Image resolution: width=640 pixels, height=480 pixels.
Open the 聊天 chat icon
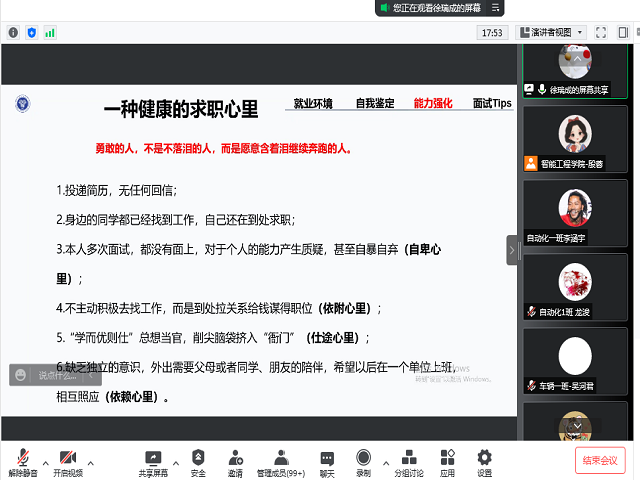326,460
